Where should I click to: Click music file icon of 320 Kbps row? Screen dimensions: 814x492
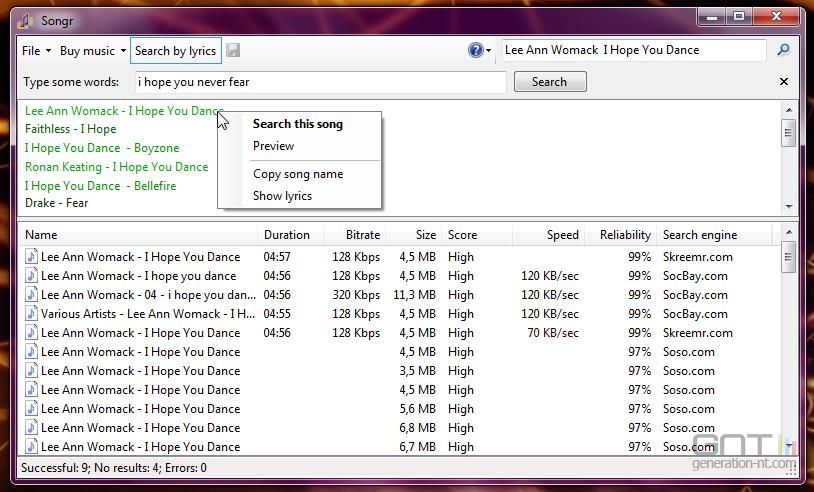pos(31,295)
